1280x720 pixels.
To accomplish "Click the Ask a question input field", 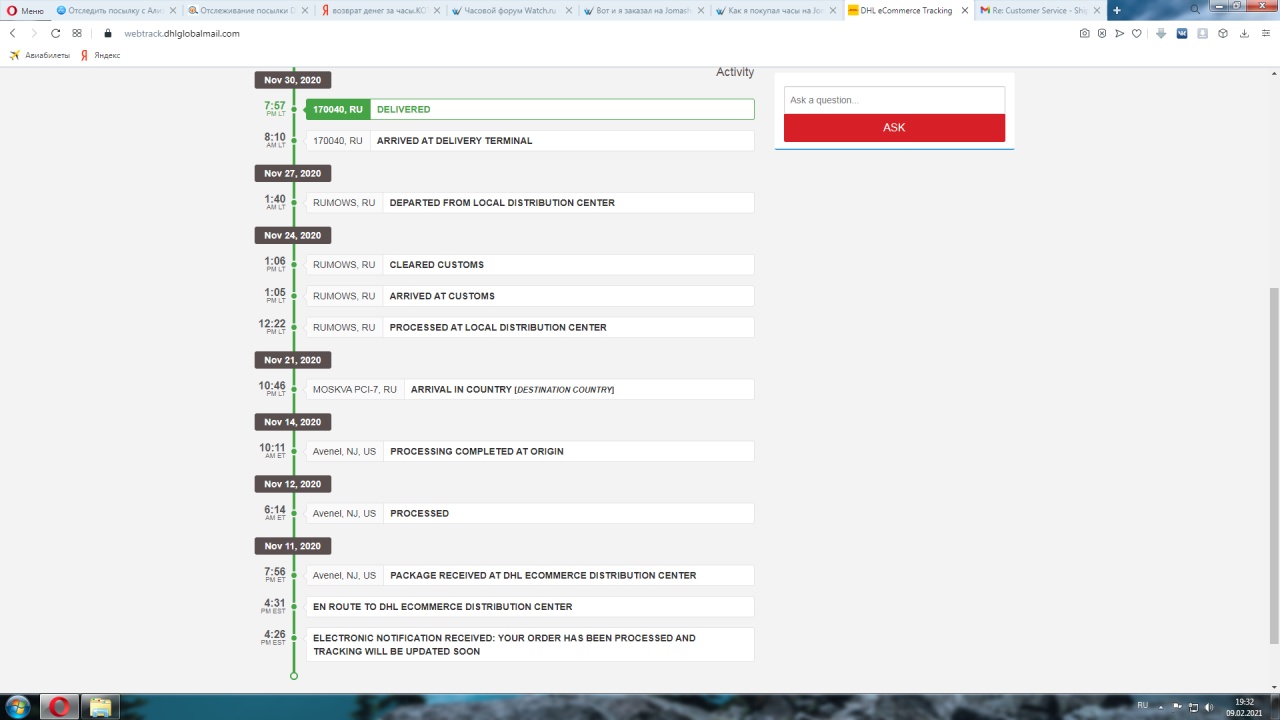I will (894, 100).
